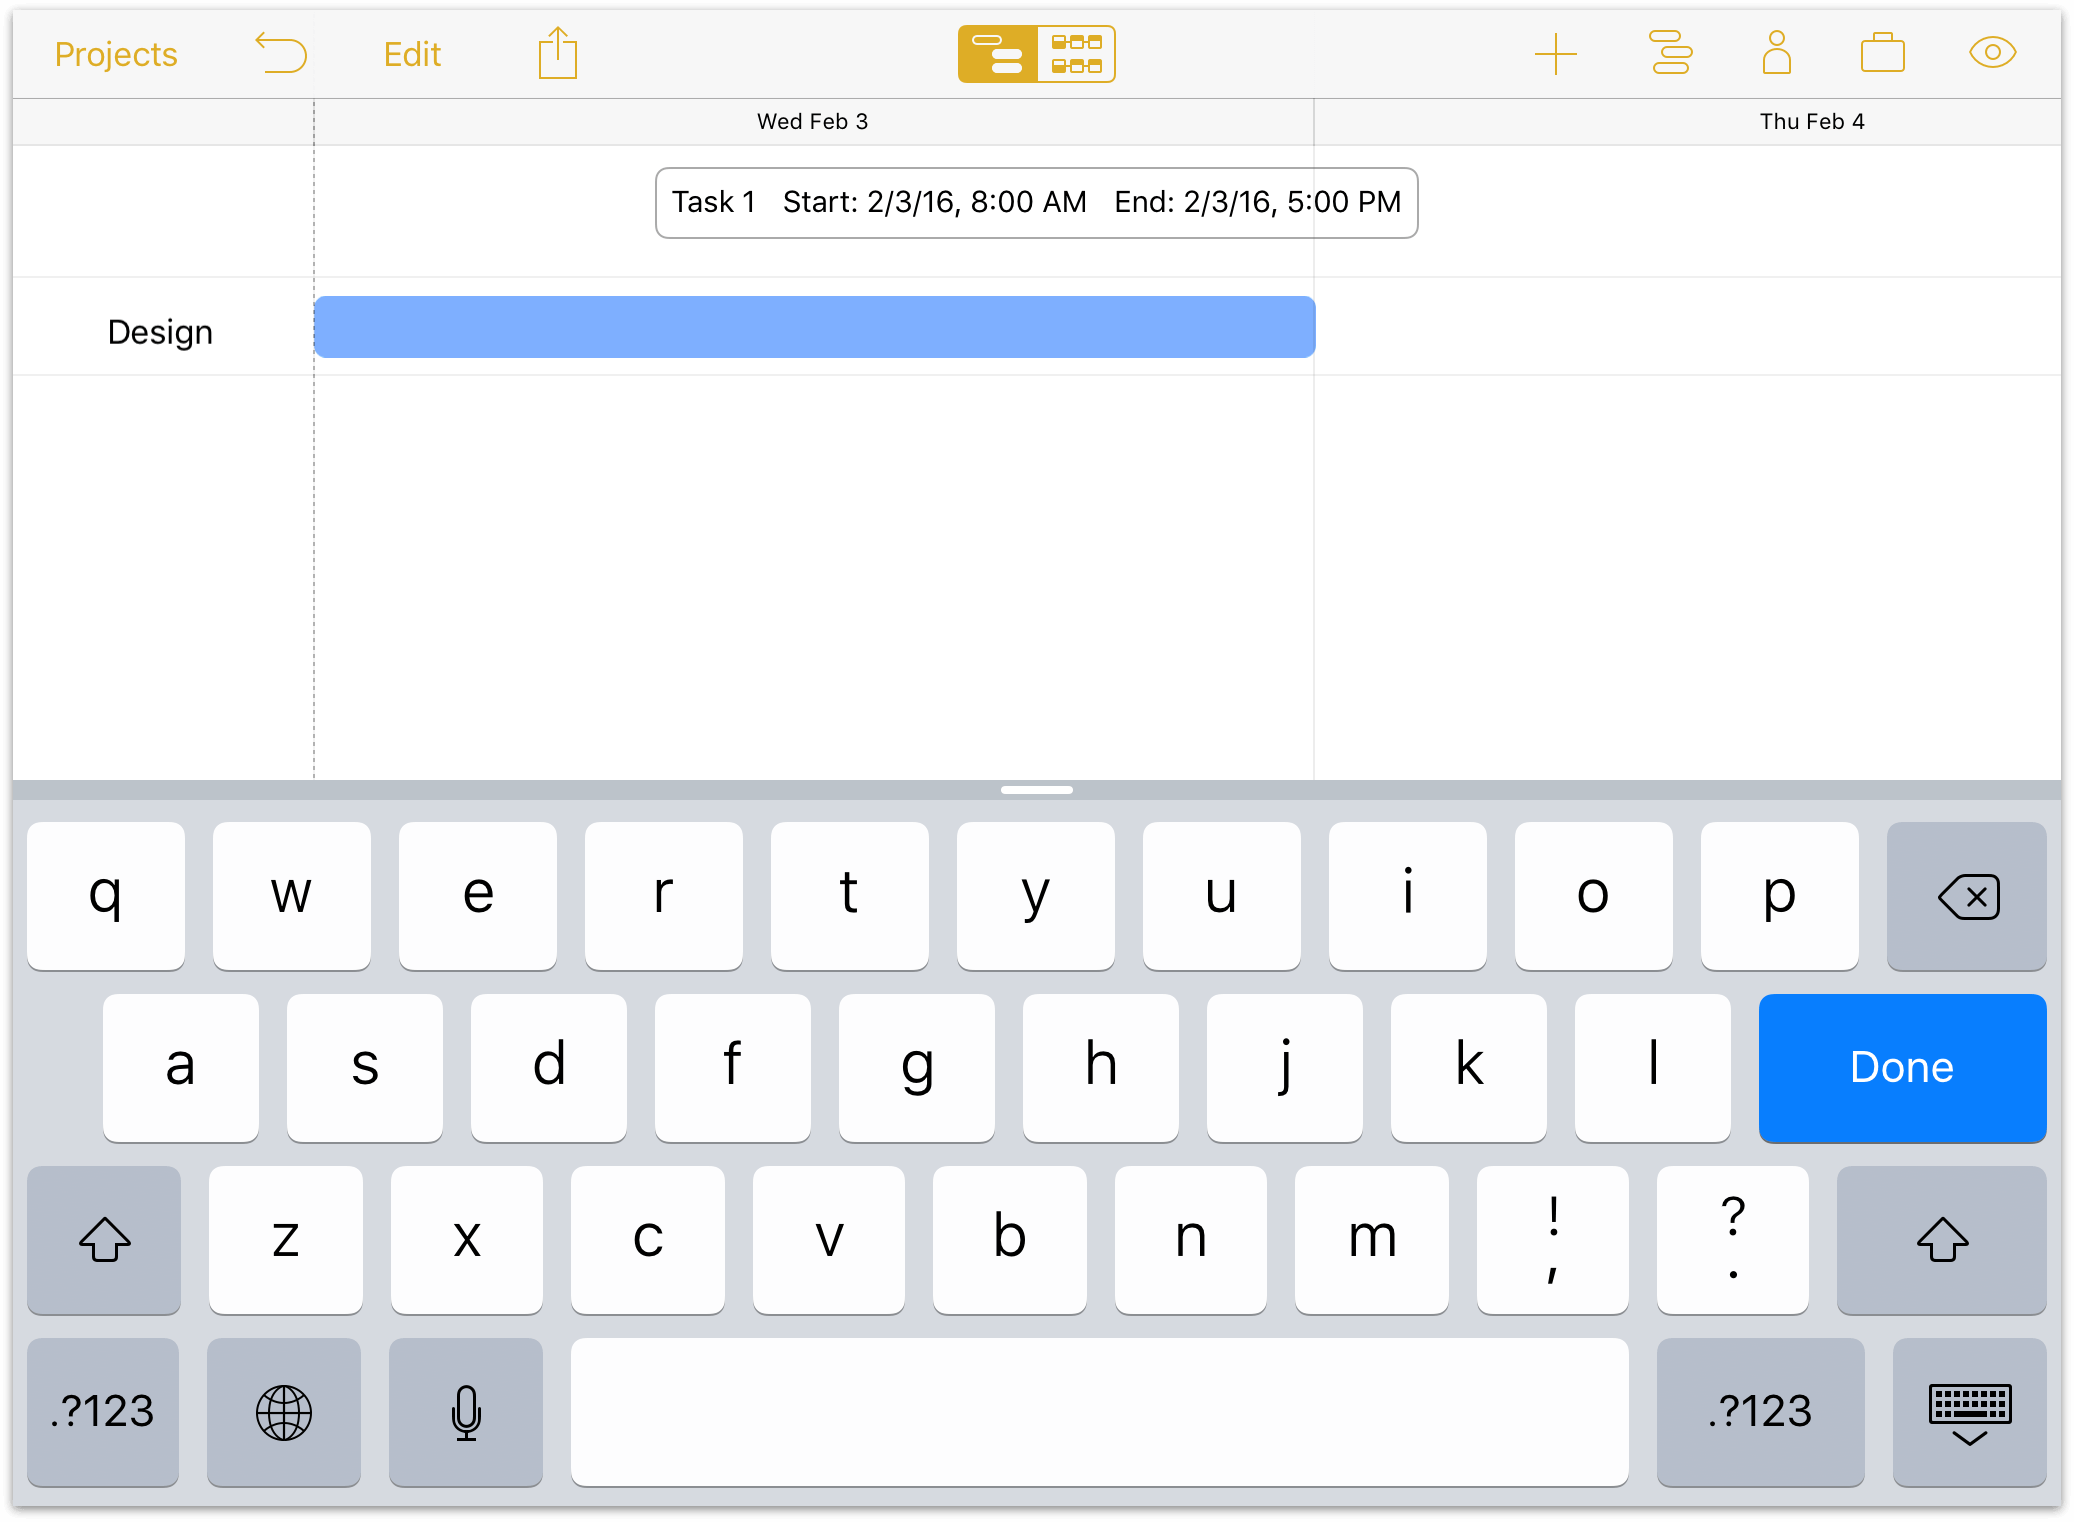Tap the Thu Feb 4 date header
Image resolution: width=2074 pixels, height=1522 pixels.
coord(1811,121)
